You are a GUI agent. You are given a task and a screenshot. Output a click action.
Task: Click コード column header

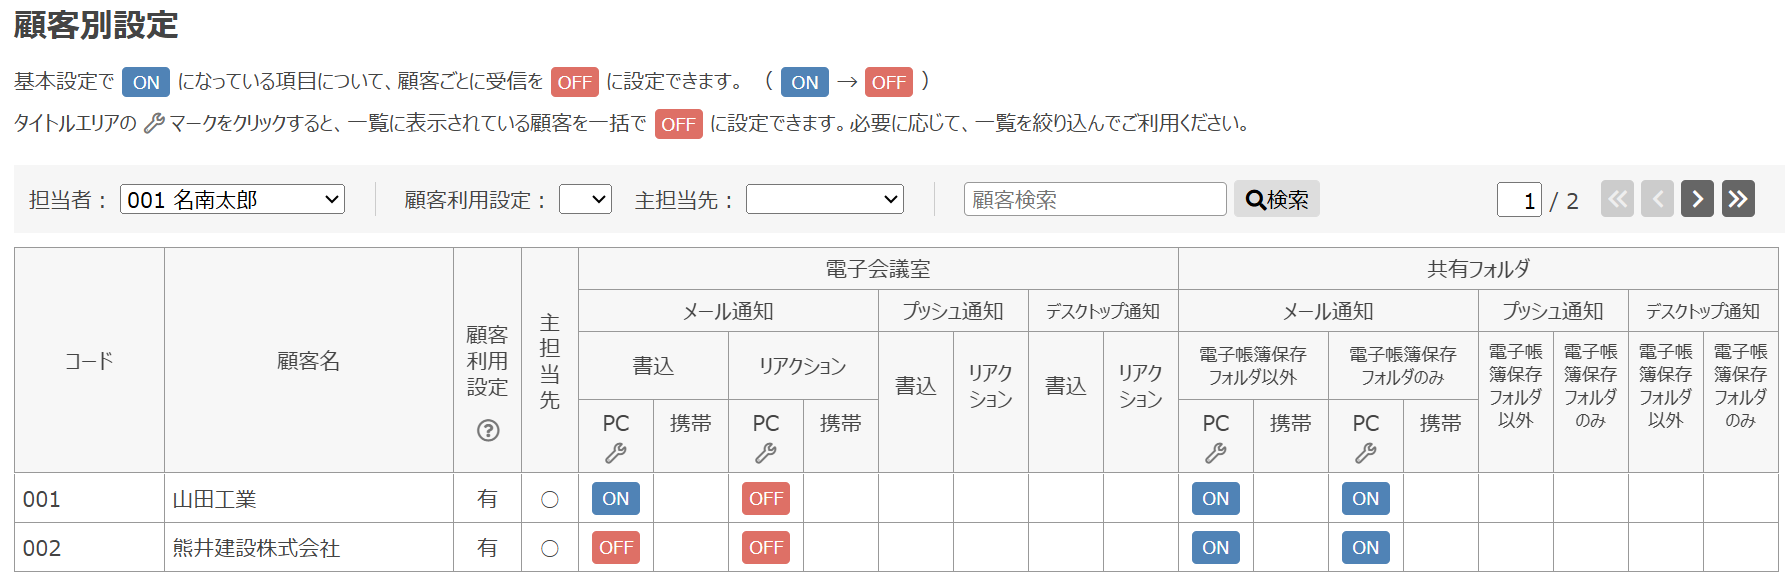[90, 360]
